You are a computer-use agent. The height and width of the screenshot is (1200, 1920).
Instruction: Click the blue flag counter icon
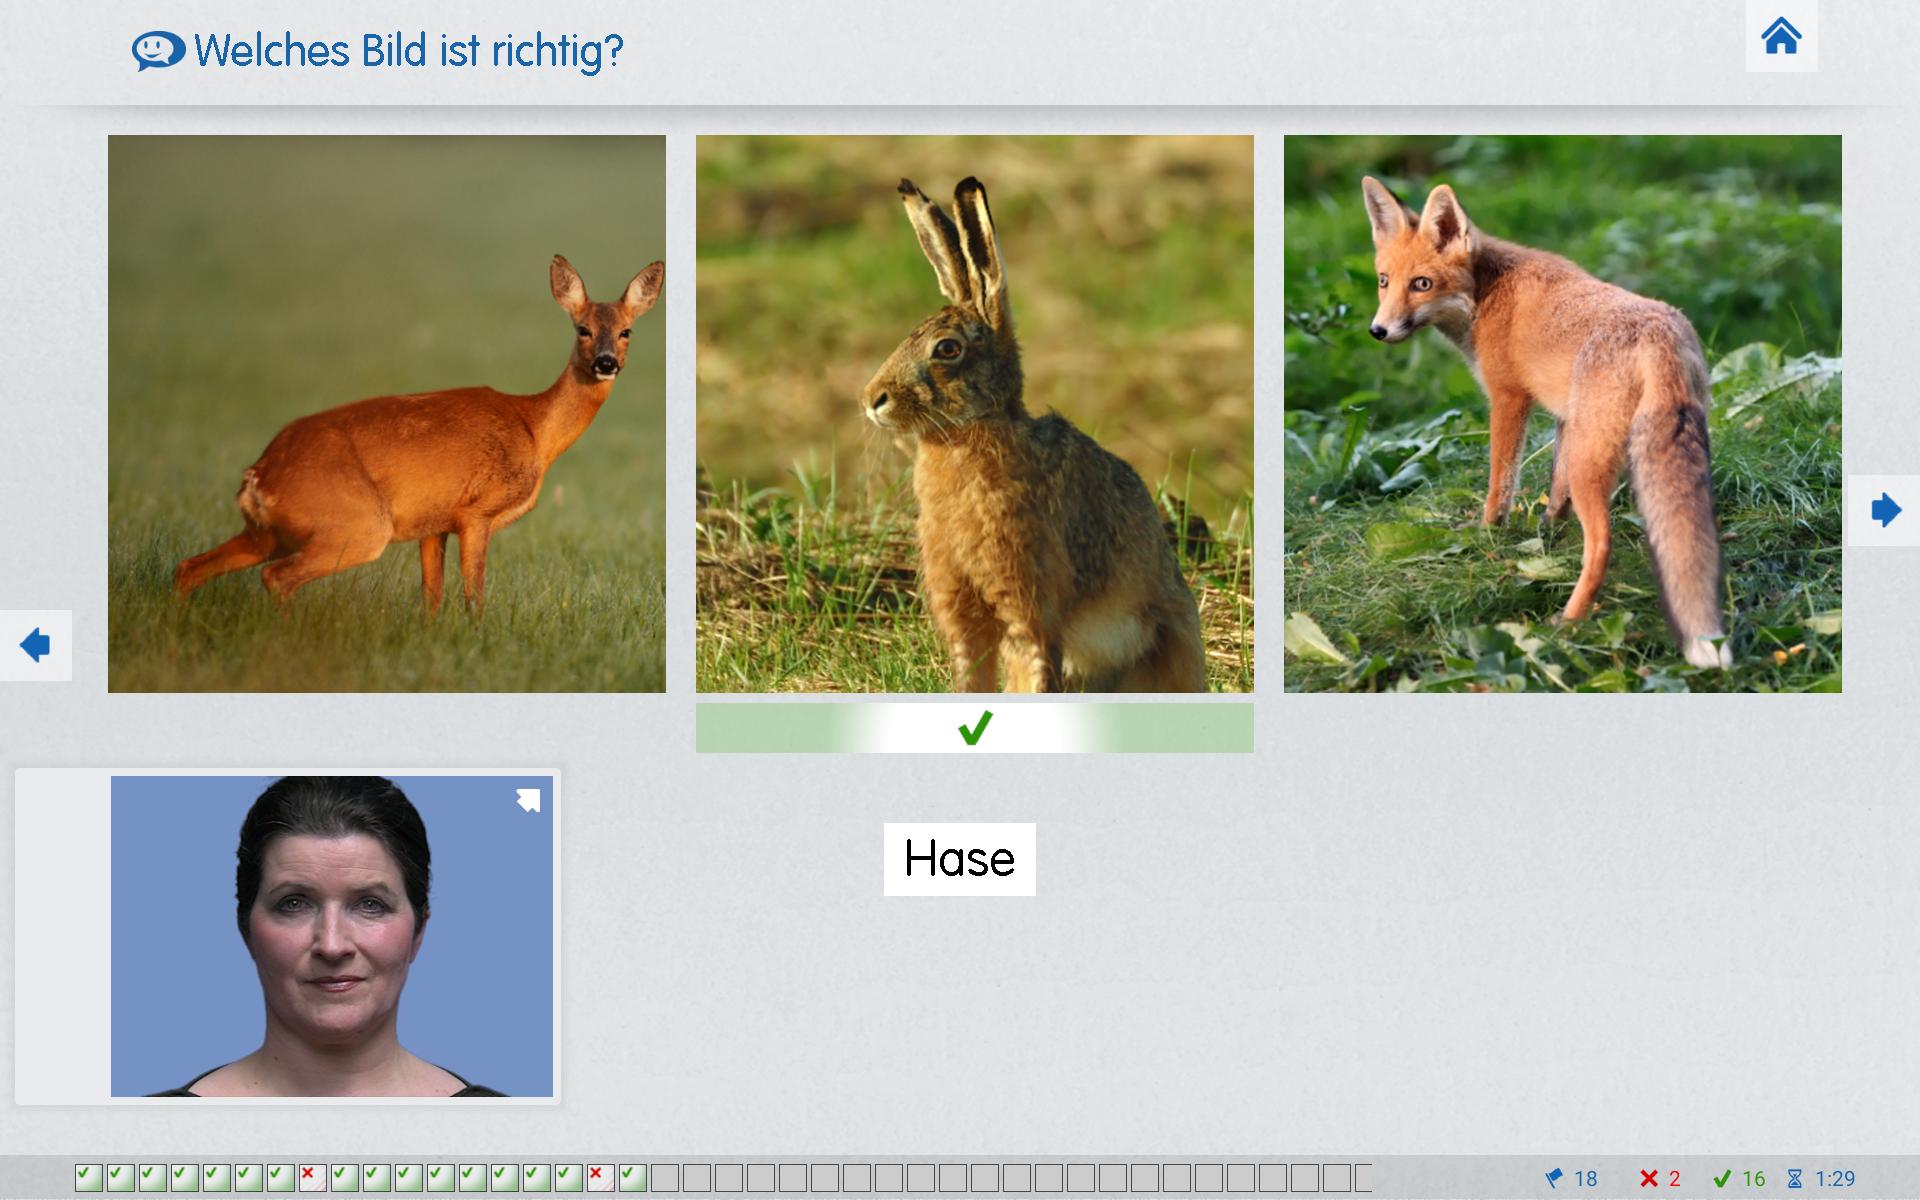tap(1554, 1179)
